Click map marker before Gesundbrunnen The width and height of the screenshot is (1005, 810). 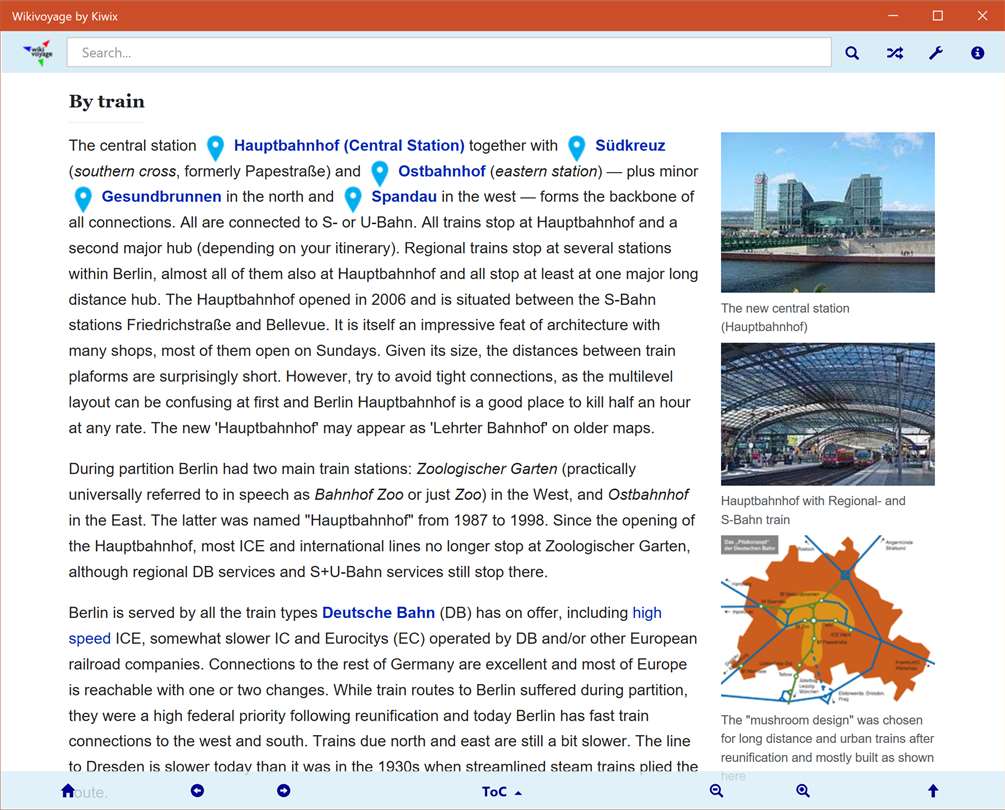pyautogui.click(x=83, y=199)
